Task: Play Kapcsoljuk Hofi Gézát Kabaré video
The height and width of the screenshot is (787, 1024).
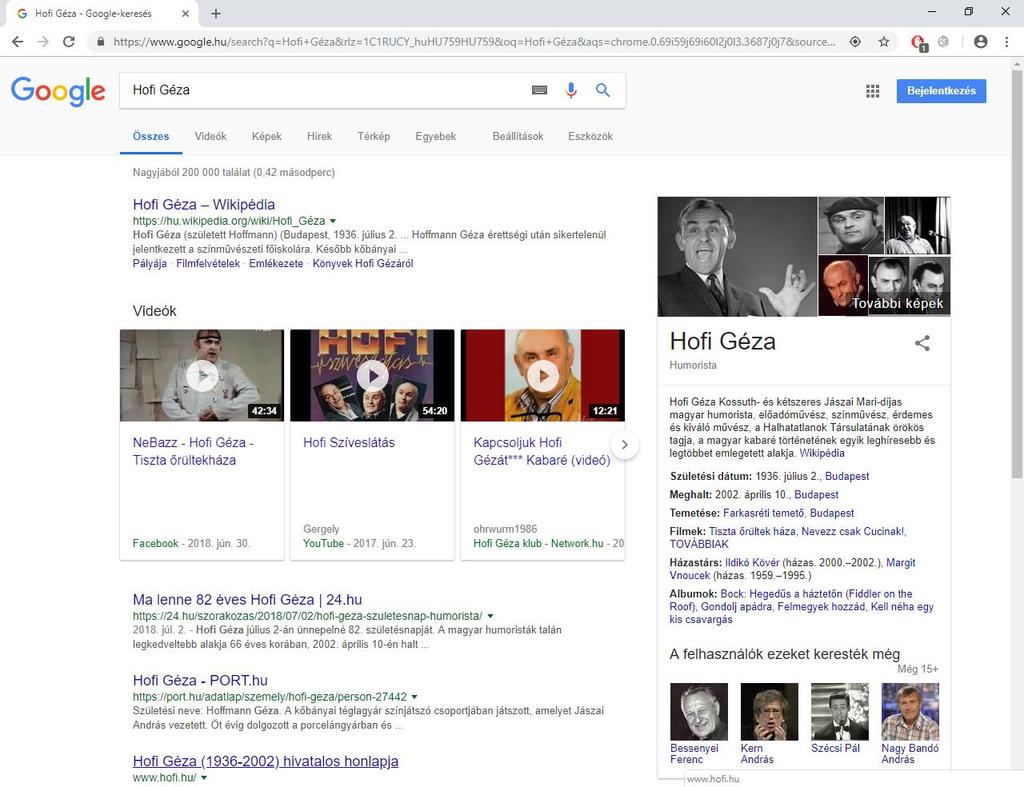Action: click(x=543, y=376)
